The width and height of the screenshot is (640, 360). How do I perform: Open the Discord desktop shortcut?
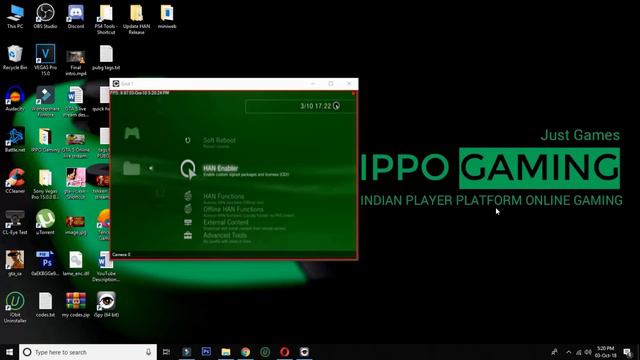pos(76,16)
